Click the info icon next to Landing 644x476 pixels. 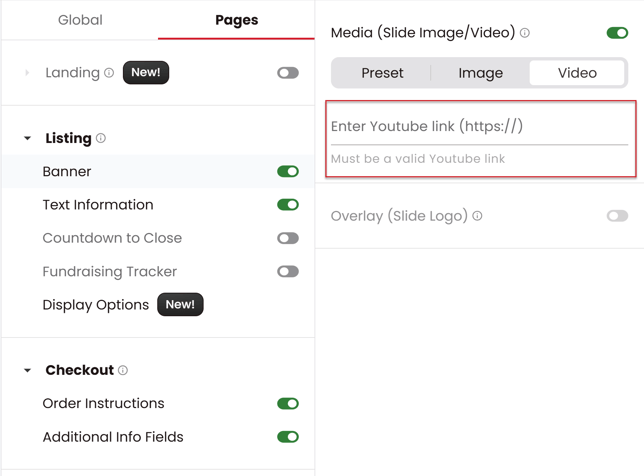(x=109, y=73)
